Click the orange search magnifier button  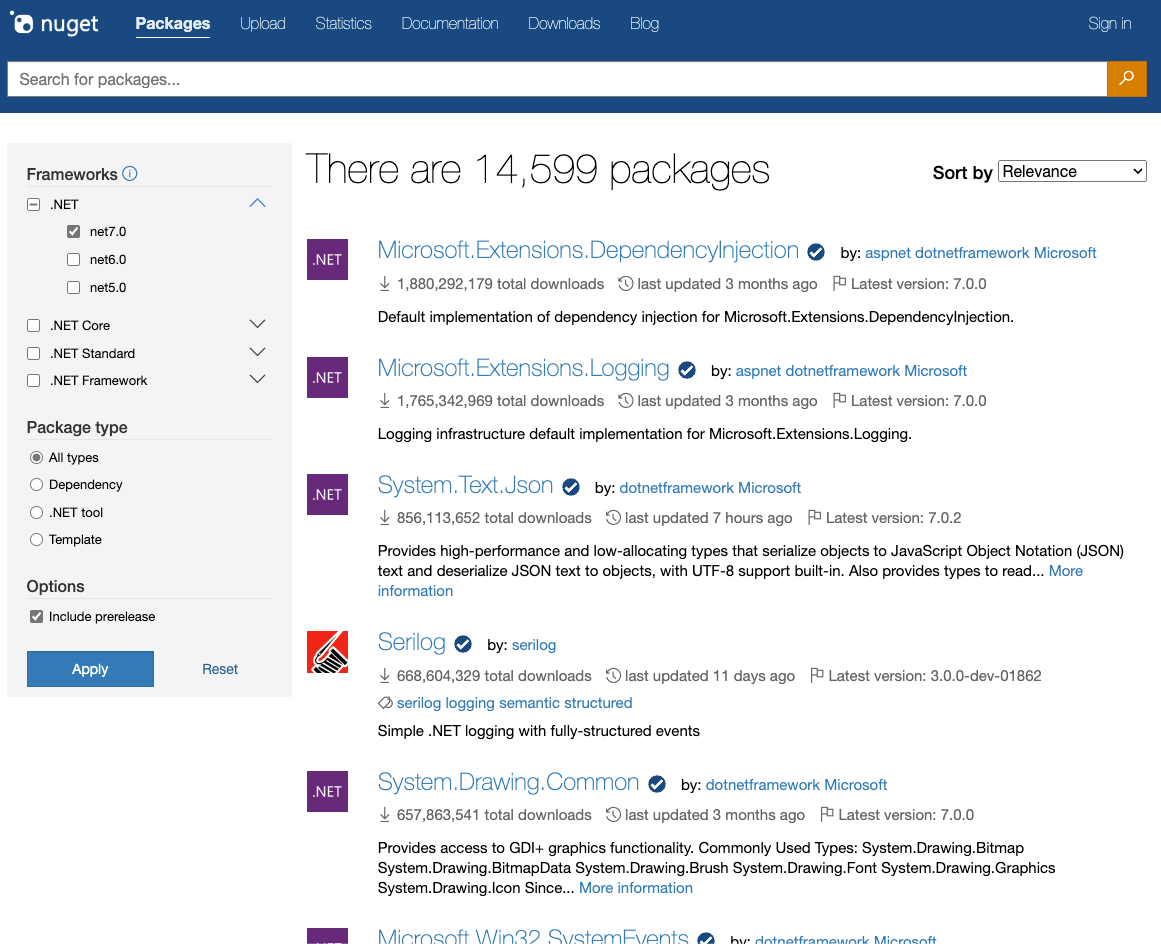click(1126, 79)
